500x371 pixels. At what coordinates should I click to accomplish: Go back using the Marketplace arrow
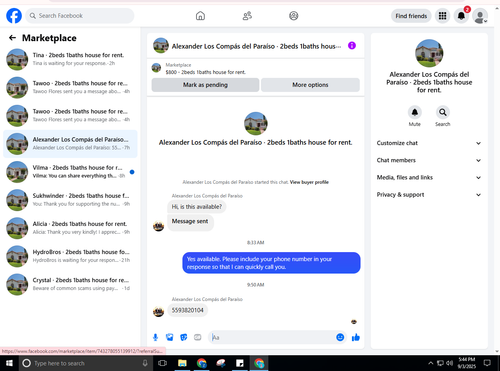(x=12, y=38)
